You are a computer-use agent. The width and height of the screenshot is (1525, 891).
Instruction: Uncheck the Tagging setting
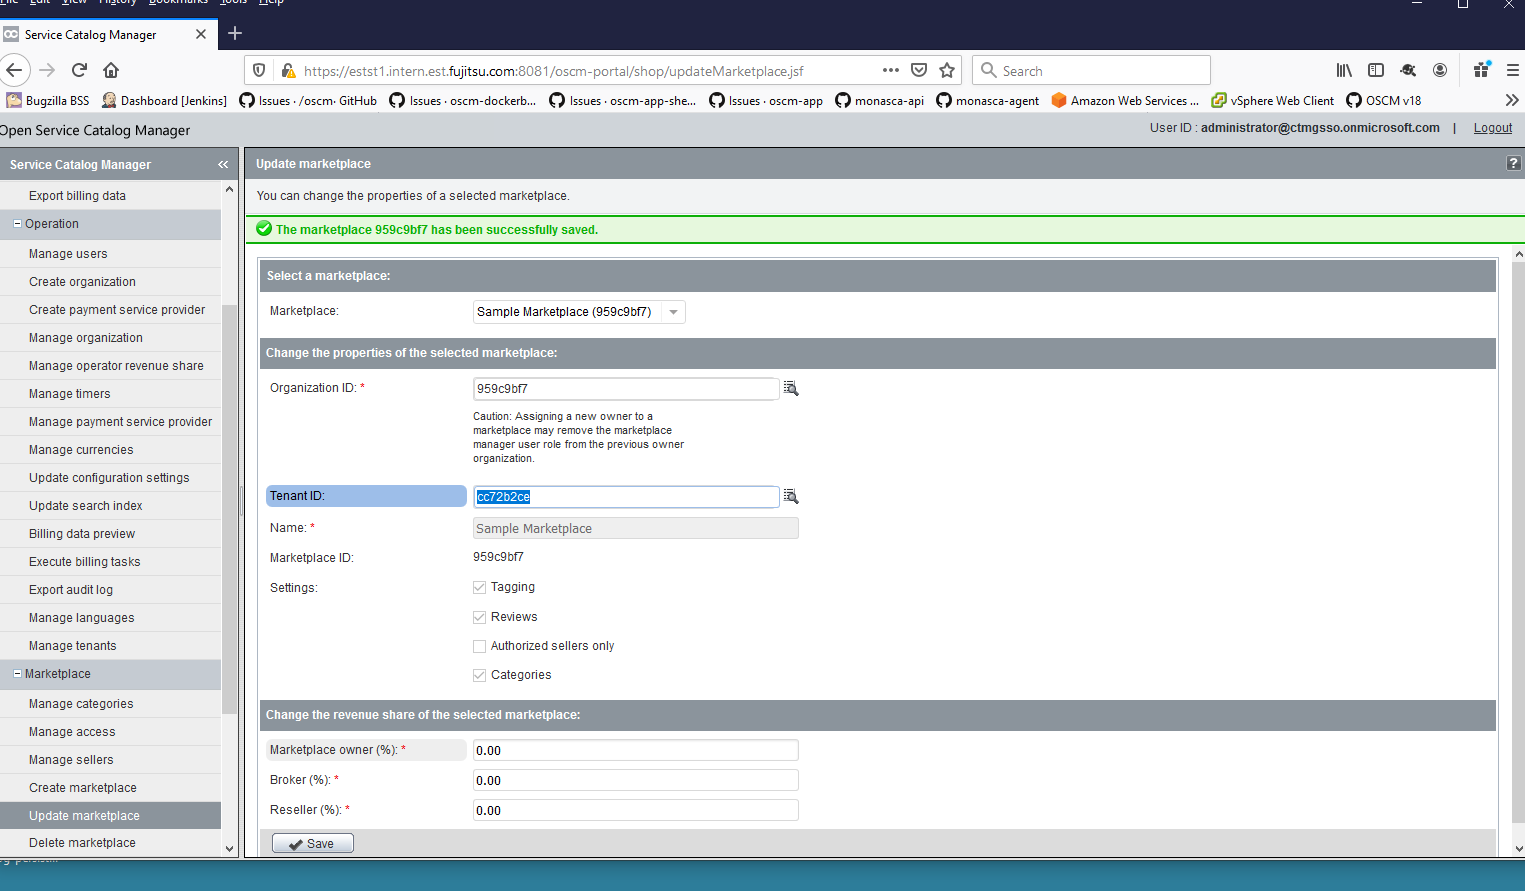479,587
